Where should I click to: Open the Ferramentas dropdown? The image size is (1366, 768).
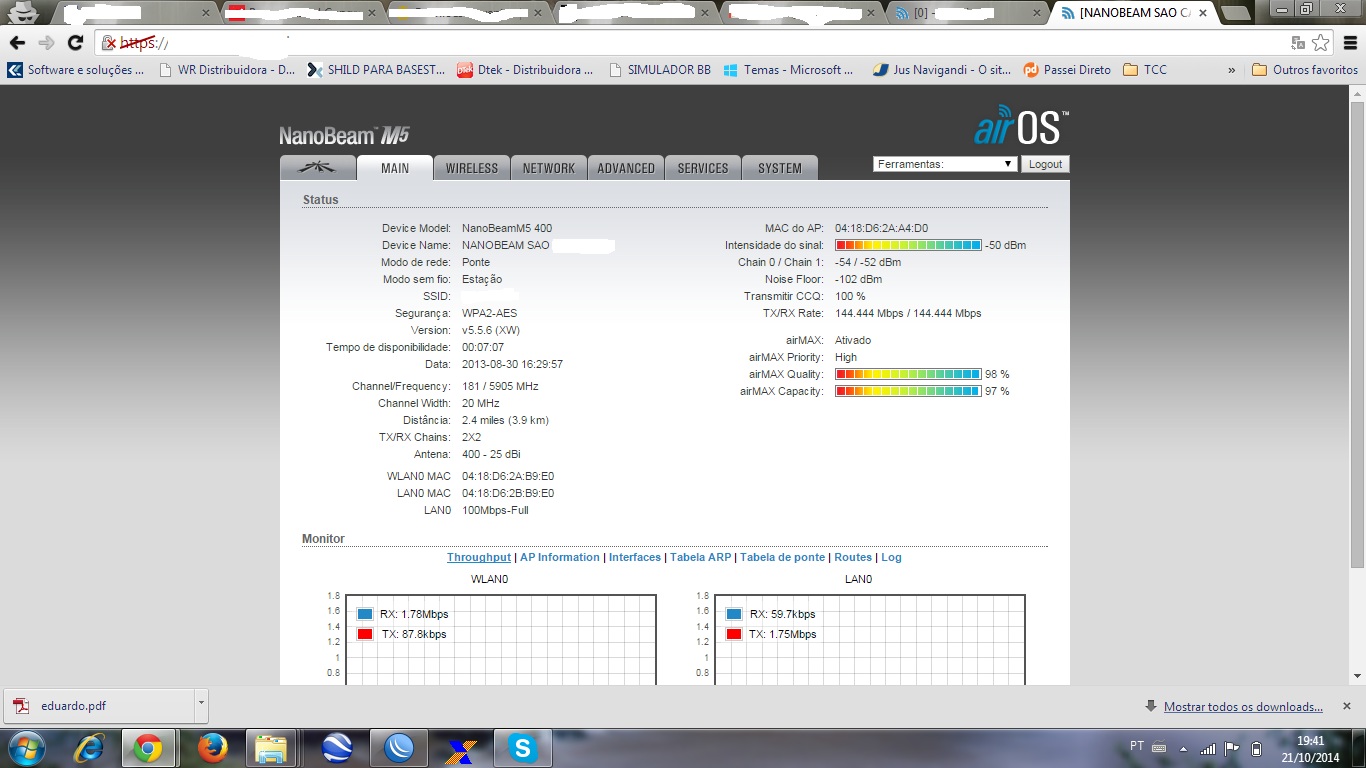pos(945,164)
